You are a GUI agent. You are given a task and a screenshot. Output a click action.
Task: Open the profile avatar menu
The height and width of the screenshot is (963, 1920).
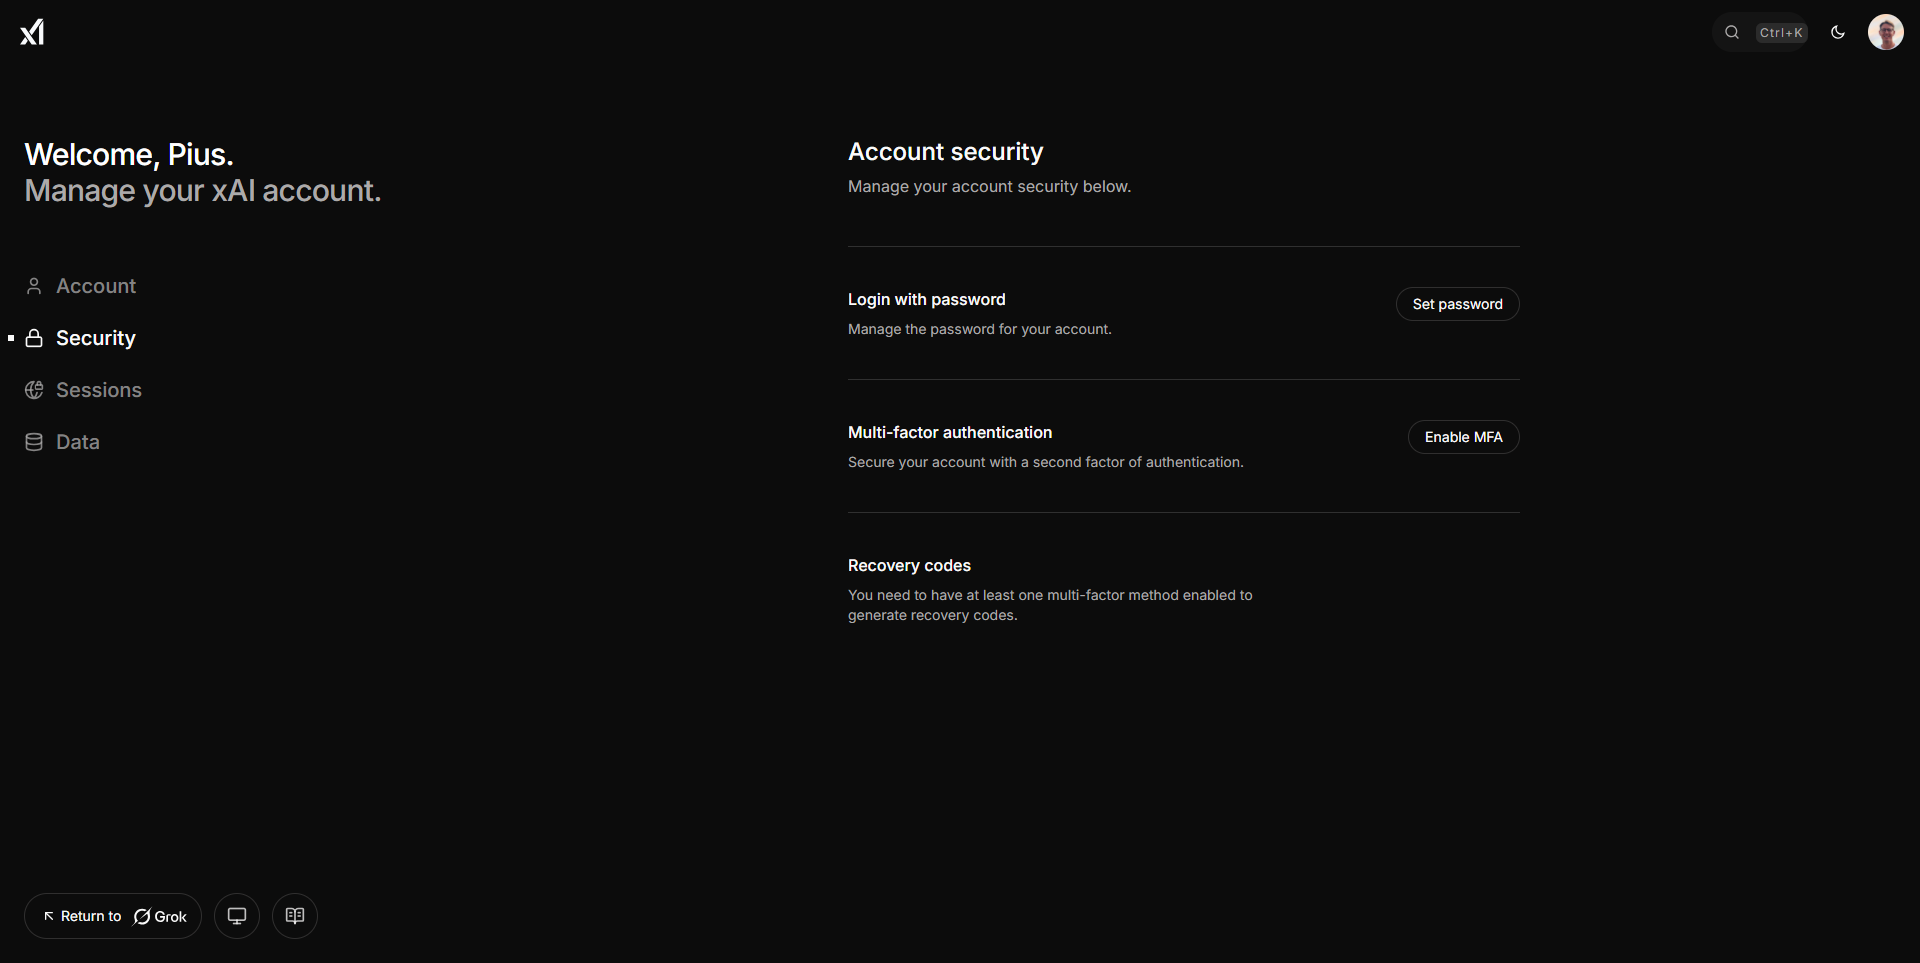click(x=1885, y=33)
